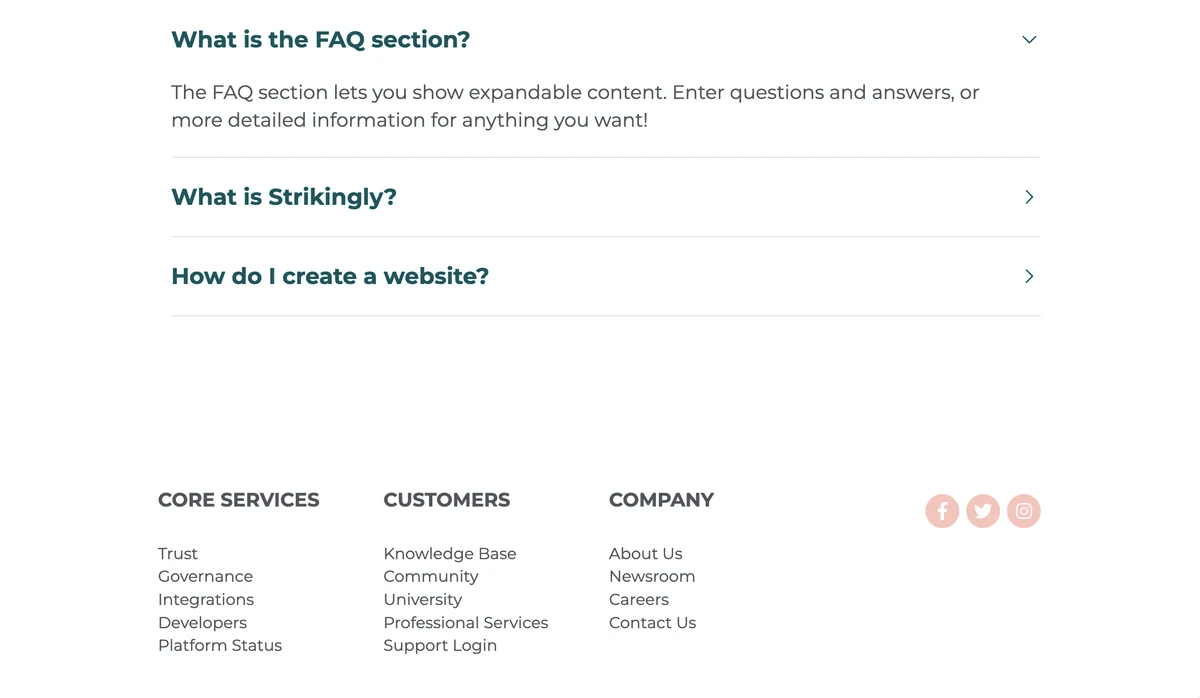
Task: Click Contact Us under COMPANY
Action: point(652,622)
